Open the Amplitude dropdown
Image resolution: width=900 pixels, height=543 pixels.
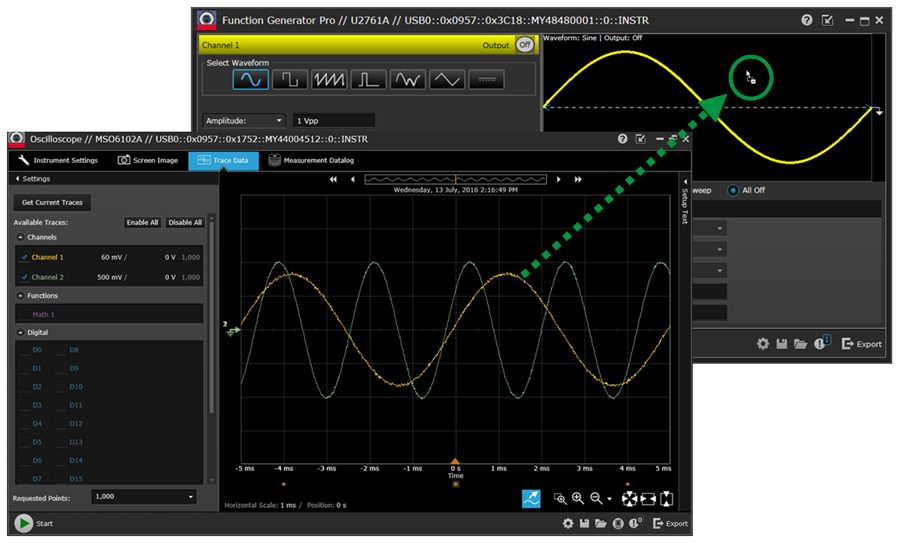point(244,121)
